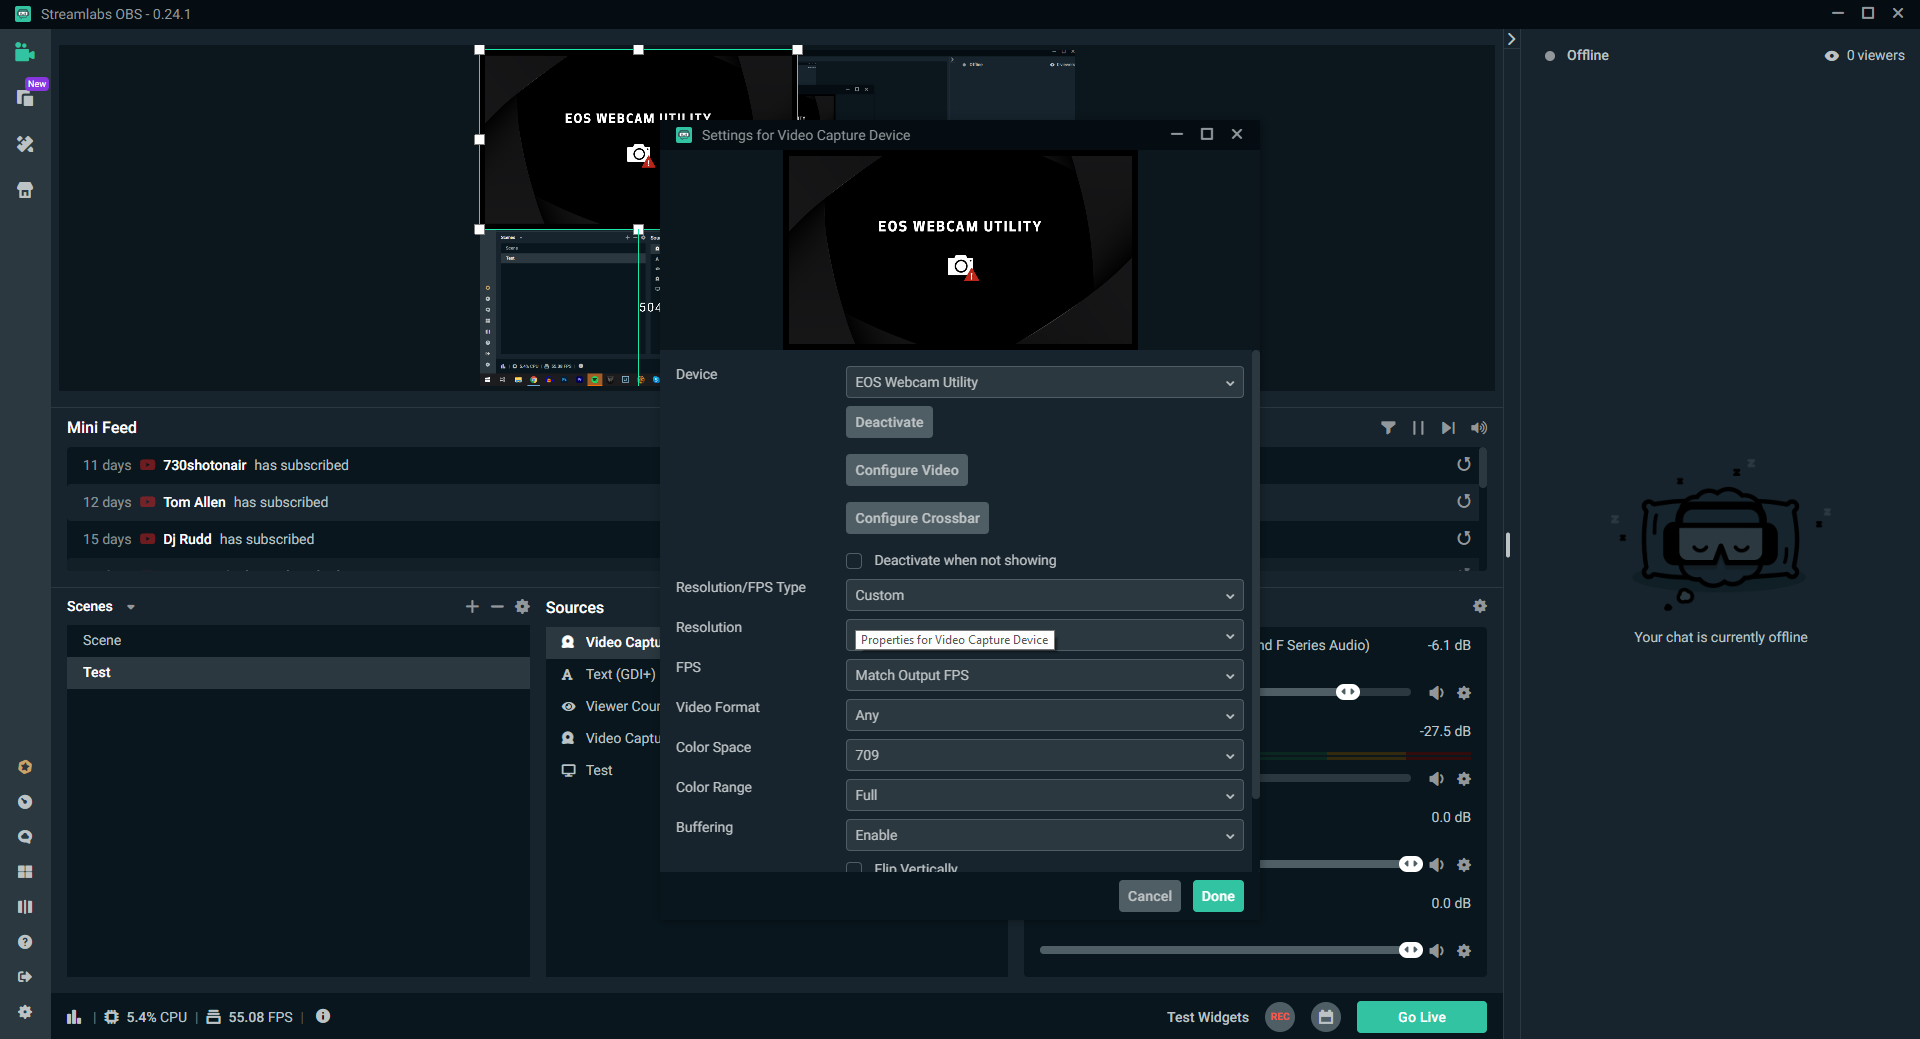Click the Done button in settings dialog
Screen dimensions: 1920x1039
tap(1217, 896)
